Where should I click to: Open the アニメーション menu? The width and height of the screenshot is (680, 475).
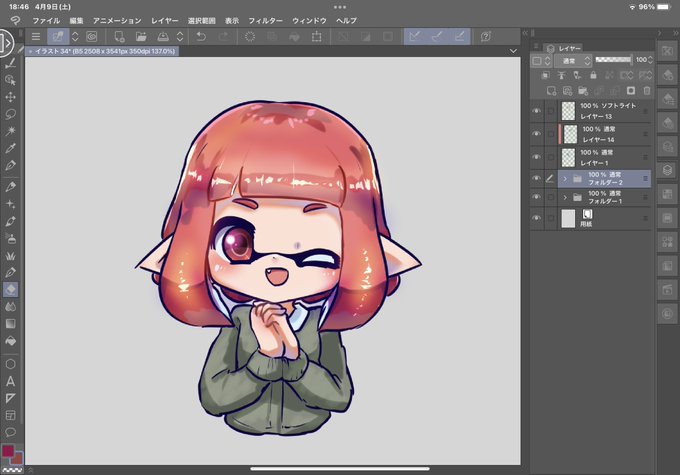click(117, 21)
